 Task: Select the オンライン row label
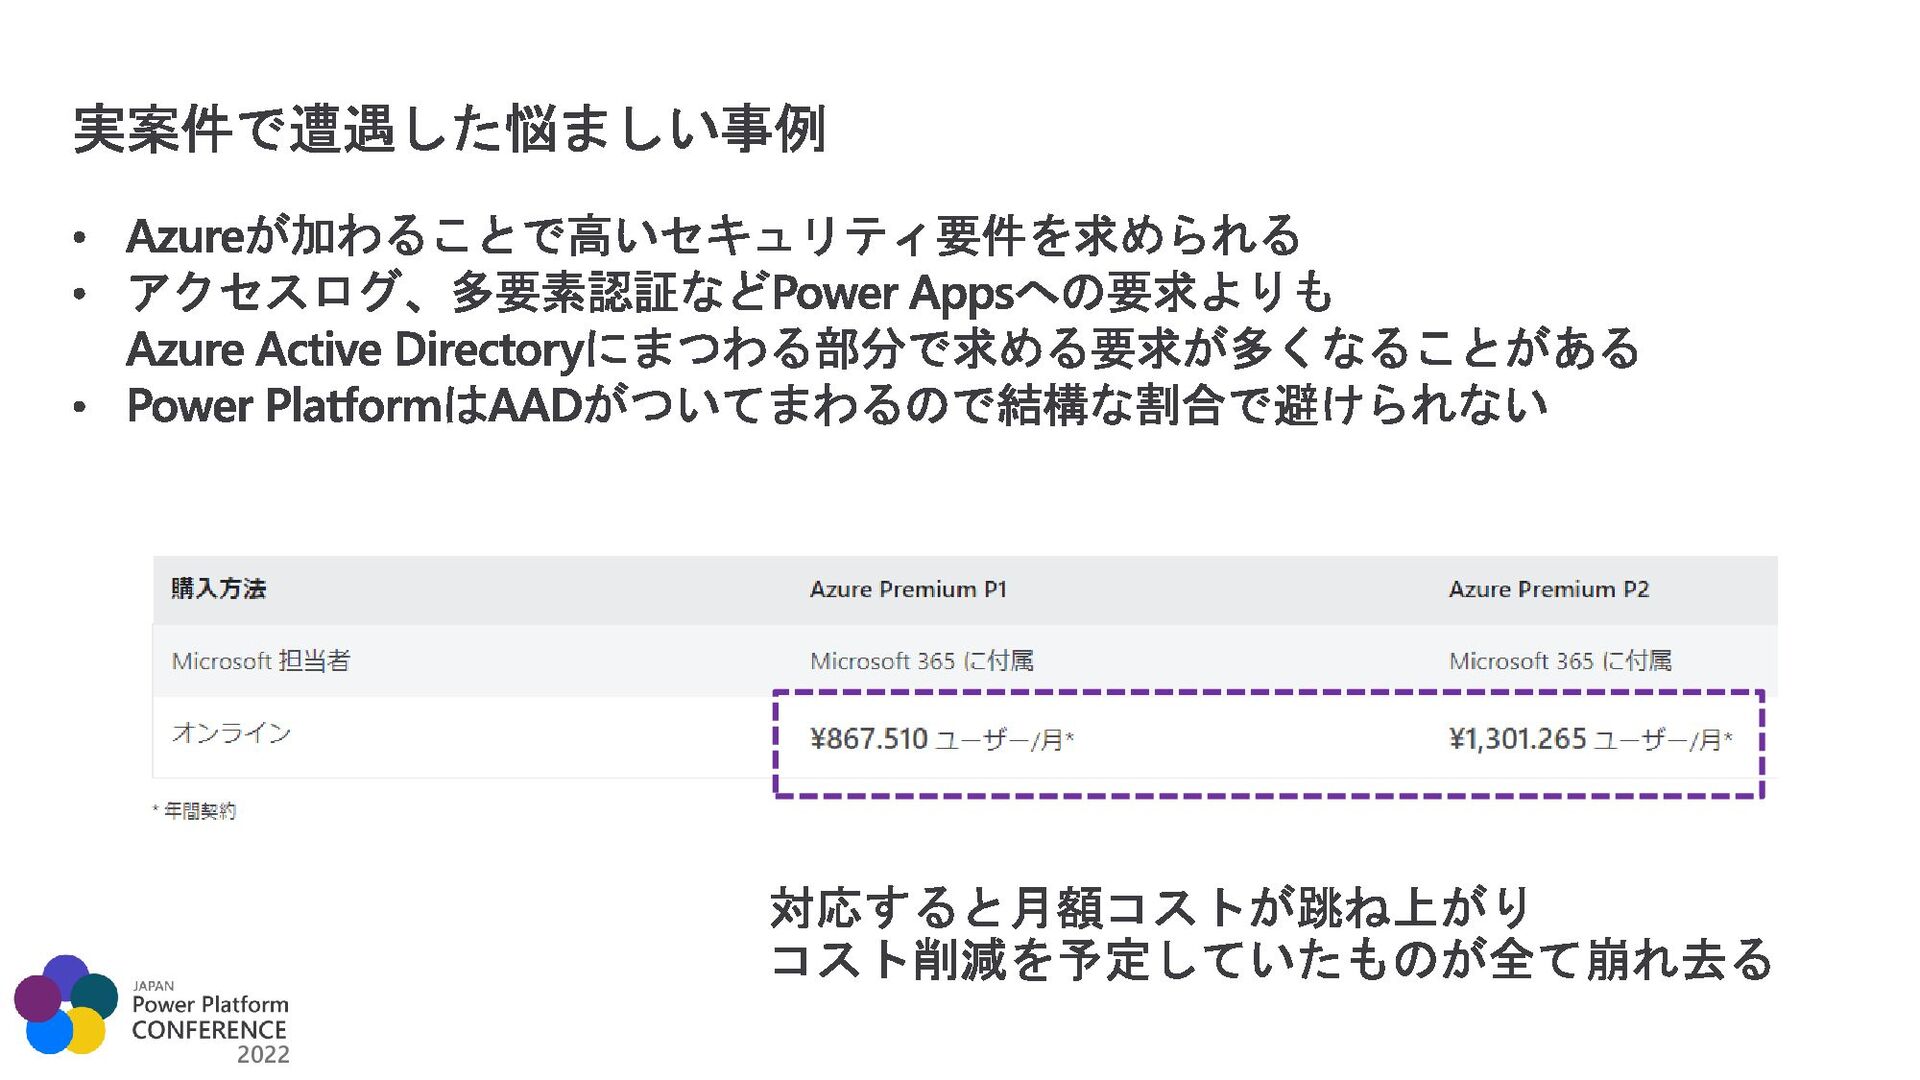coord(231,733)
